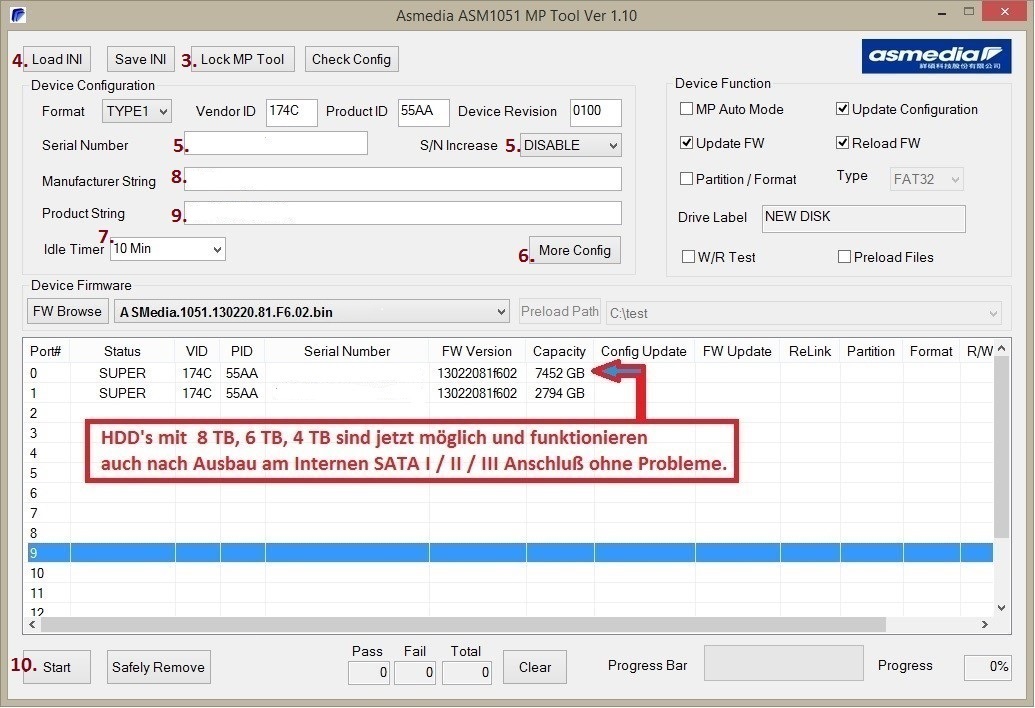Open More Config settings
The width and height of the screenshot is (1035, 708).
point(575,250)
